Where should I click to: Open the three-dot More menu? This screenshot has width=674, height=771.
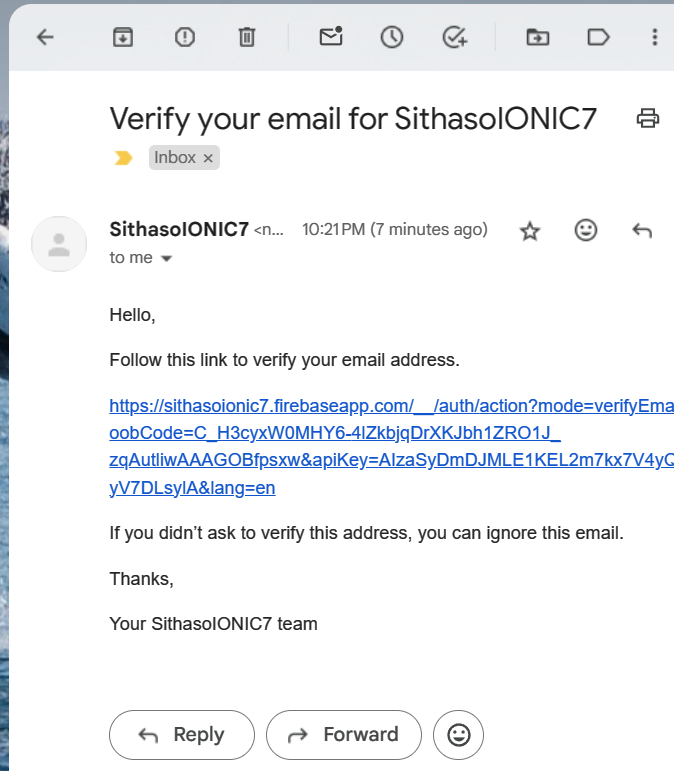click(x=655, y=37)
